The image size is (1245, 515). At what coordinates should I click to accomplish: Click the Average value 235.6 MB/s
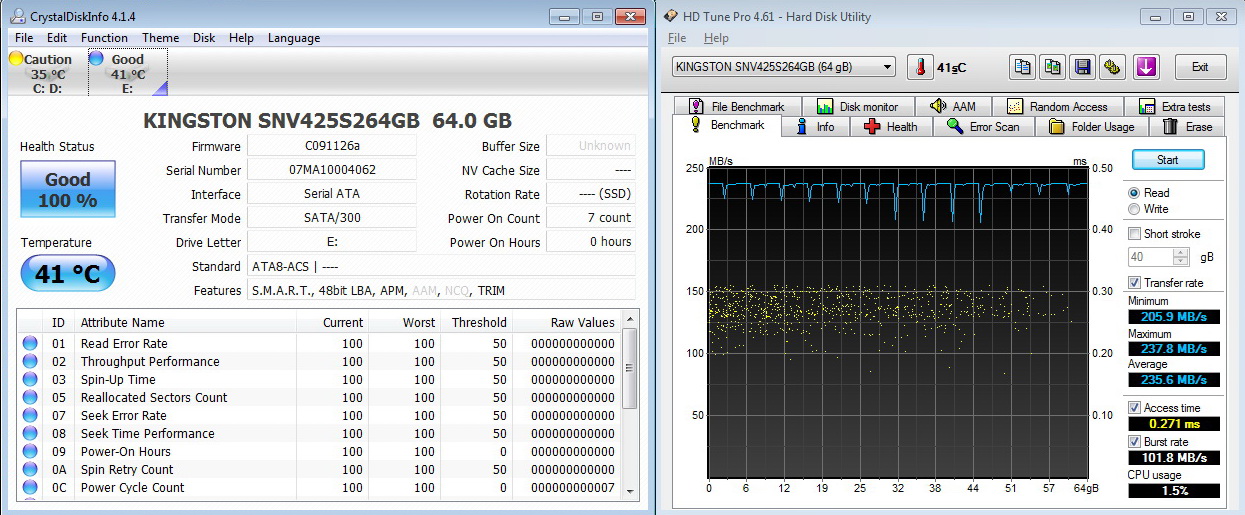(x=1174, y=380)
